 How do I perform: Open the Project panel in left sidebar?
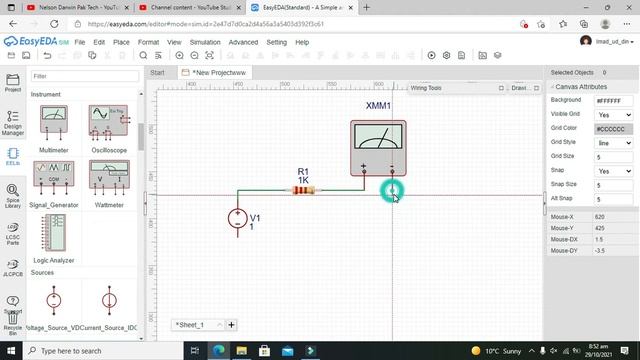pos(13,83)
